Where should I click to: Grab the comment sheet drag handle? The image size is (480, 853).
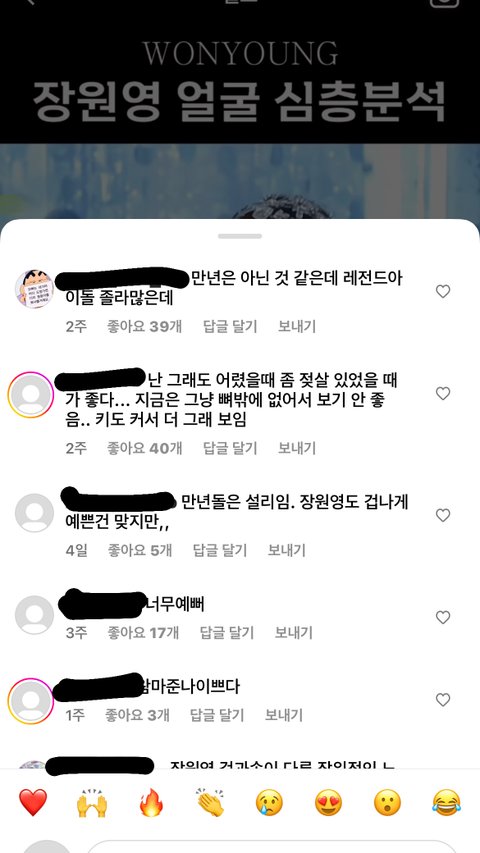click(240, 236)
